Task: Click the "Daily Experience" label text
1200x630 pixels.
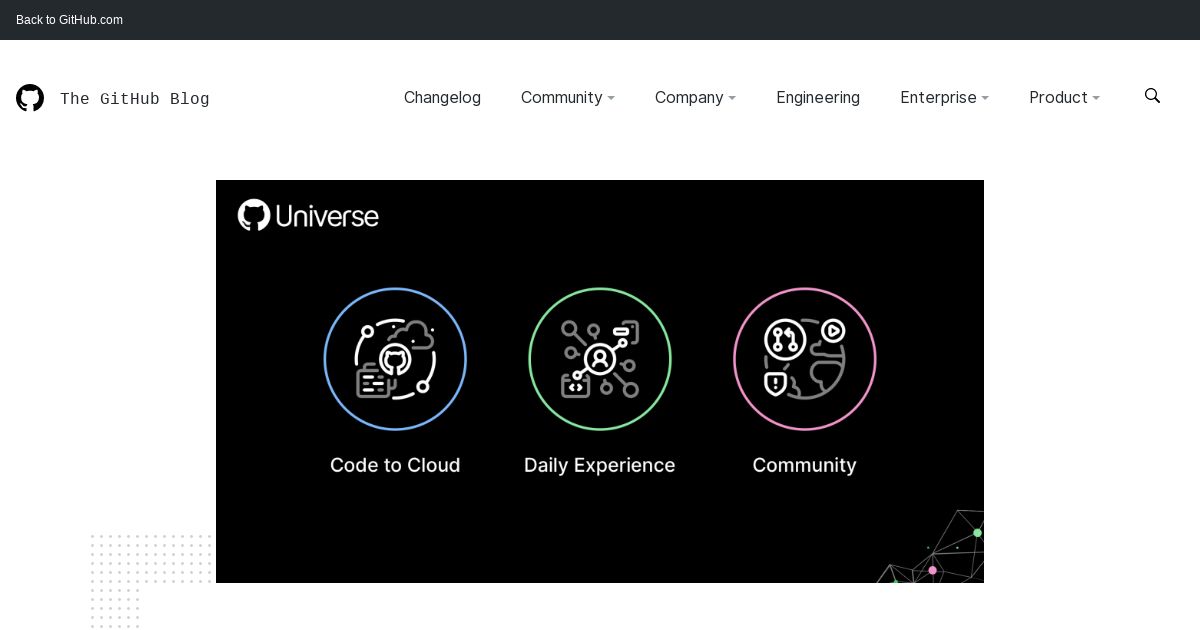Action: point(600,465)
